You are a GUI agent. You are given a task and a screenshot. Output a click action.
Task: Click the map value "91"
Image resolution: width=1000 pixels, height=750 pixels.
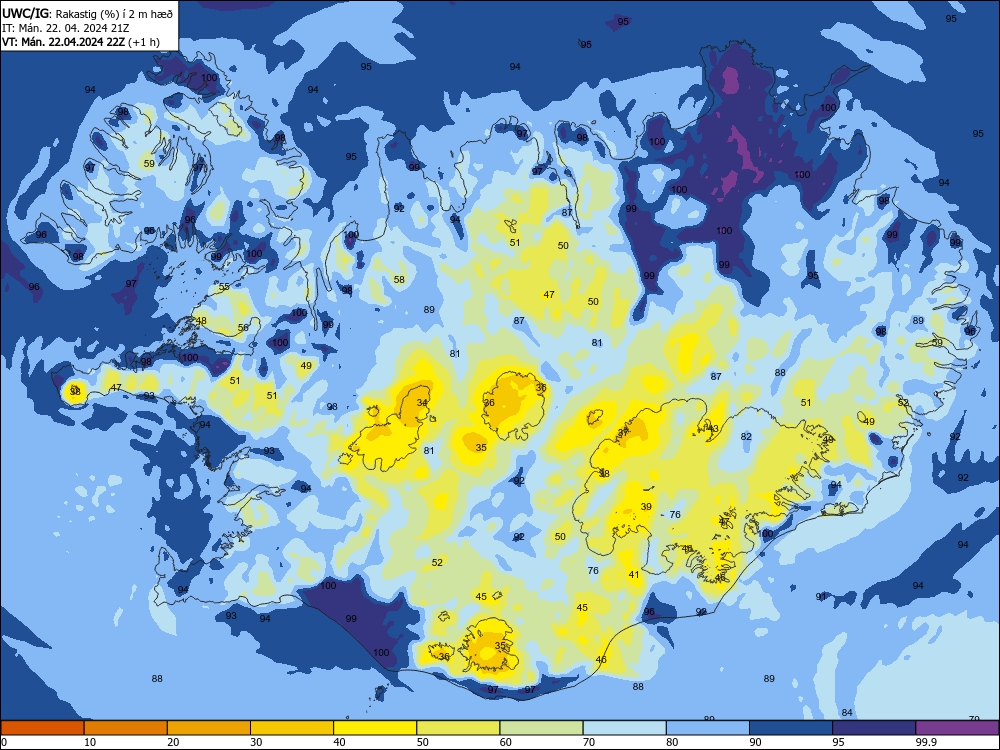(x=821, y=596)
